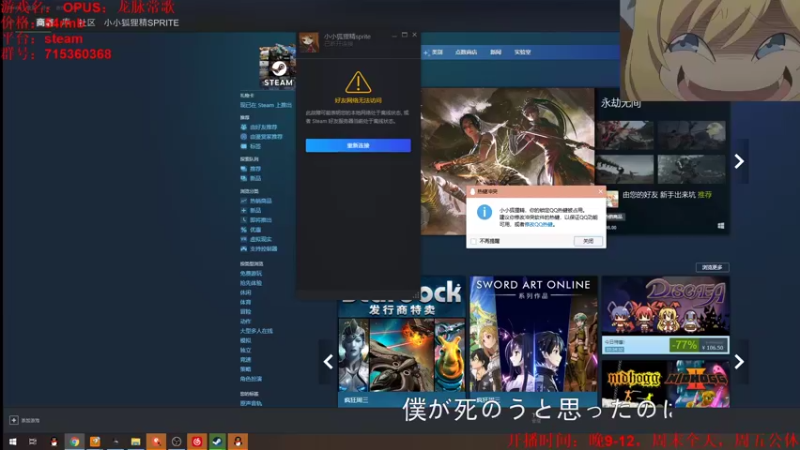Click the blue reconnect button in friends window
This screenshot has height=450, width=800.
[358, 145]
